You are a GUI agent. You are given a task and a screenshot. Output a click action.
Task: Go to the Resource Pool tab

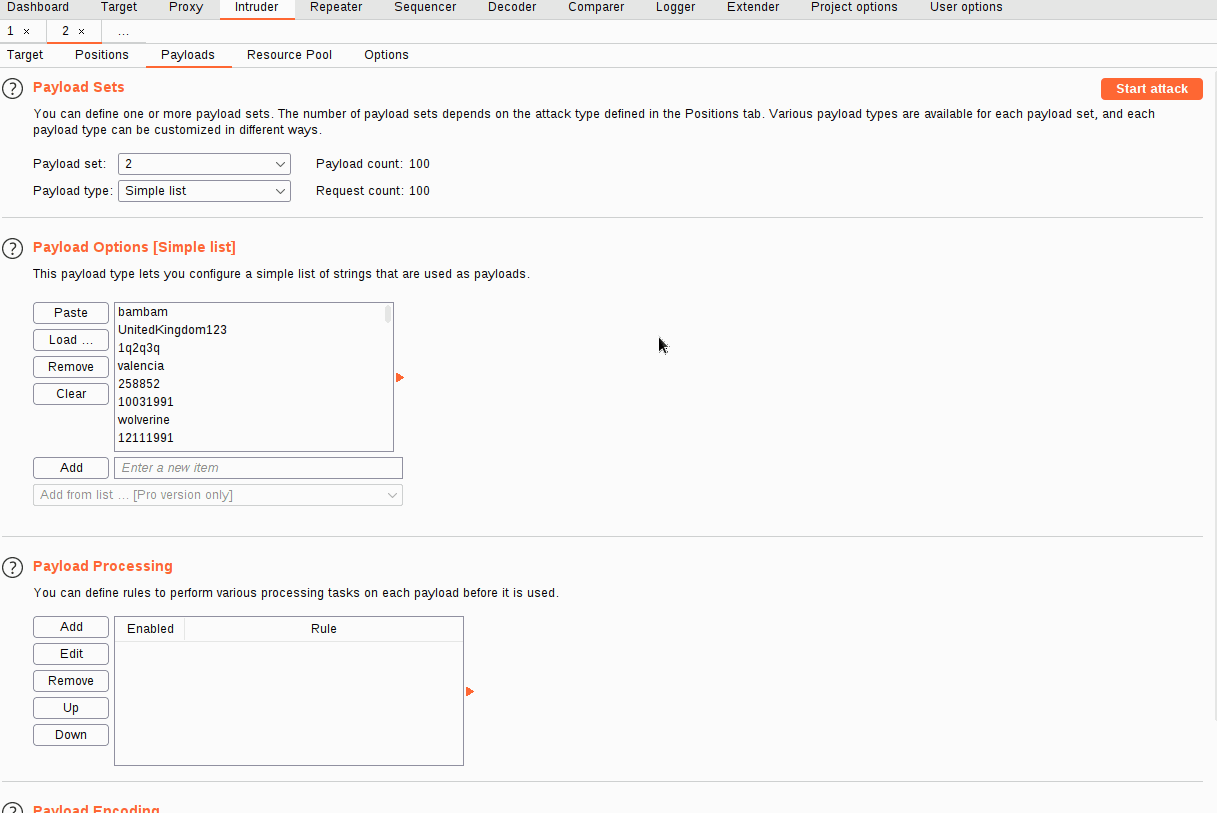point(289,55)
